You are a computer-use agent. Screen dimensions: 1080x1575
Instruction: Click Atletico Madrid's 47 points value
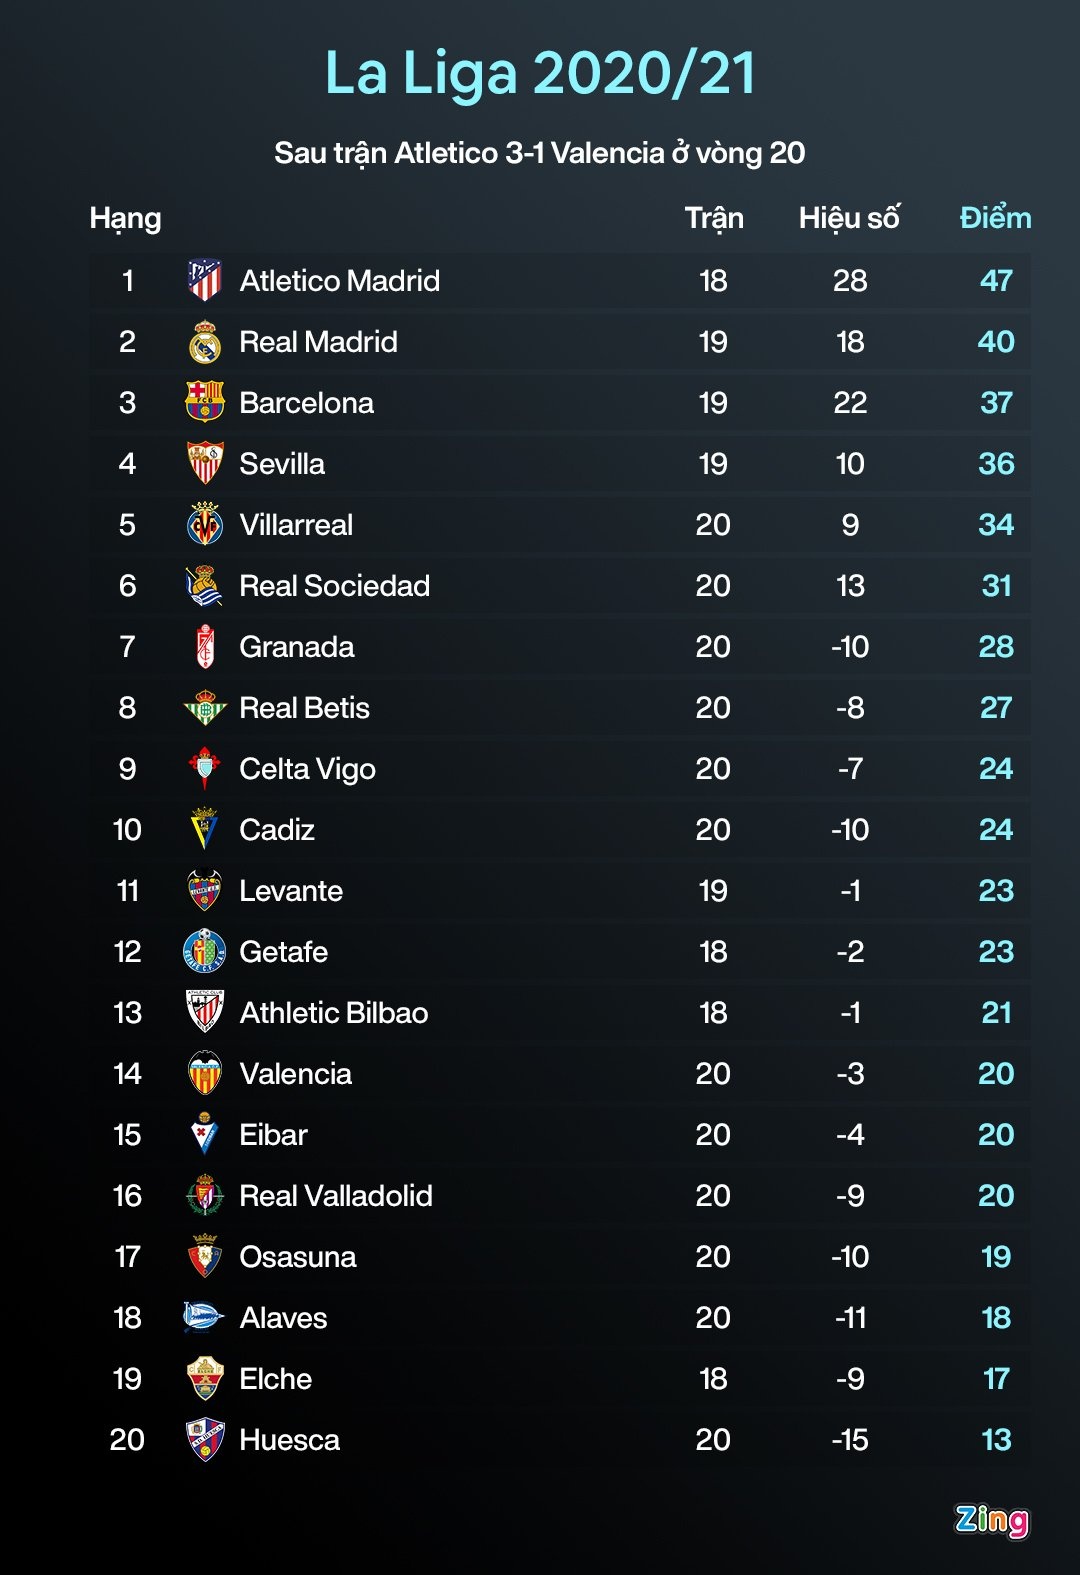(996, 281)
